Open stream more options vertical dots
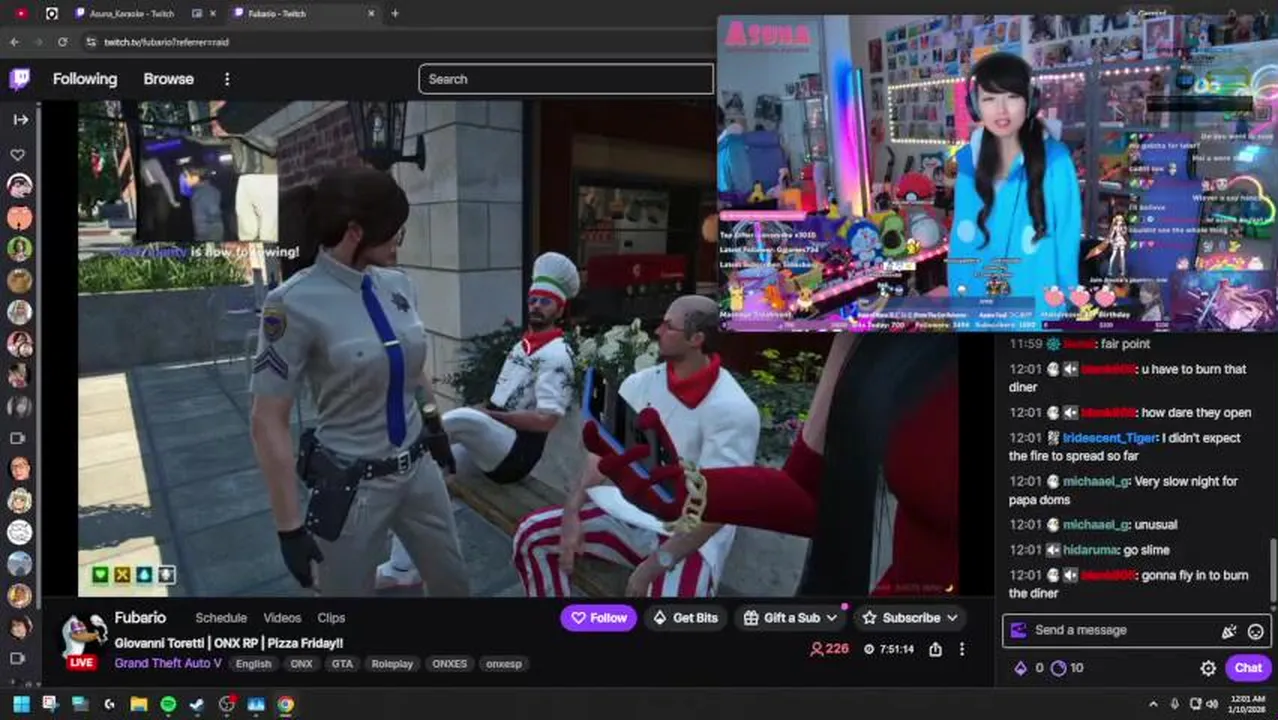This screenshot has height=720, width=1278. coord(962,649)
